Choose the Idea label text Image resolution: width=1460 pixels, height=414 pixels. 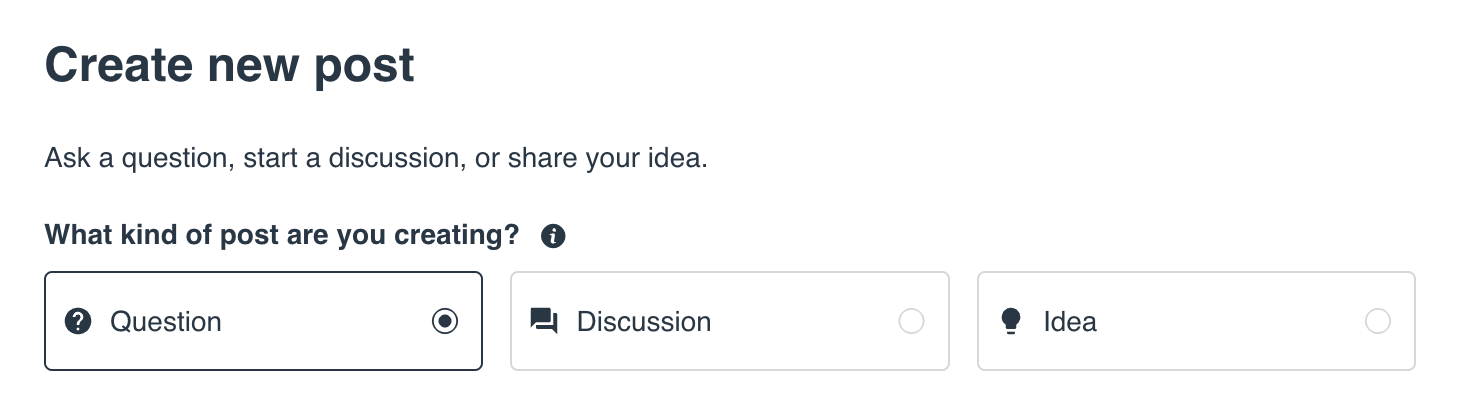click(1070, 321)
